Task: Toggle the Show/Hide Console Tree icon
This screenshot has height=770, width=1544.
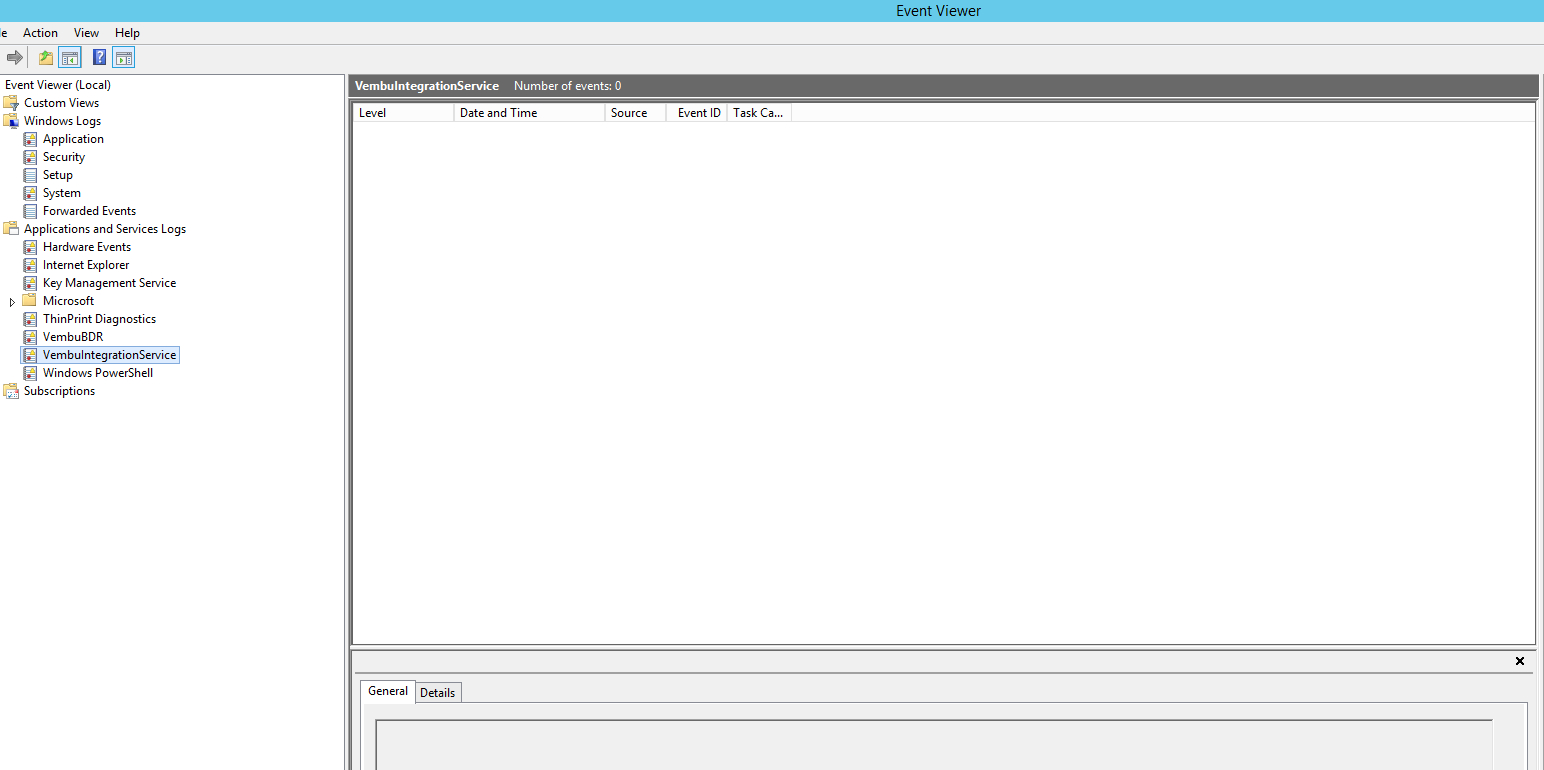Action: (x=70, y=58)
